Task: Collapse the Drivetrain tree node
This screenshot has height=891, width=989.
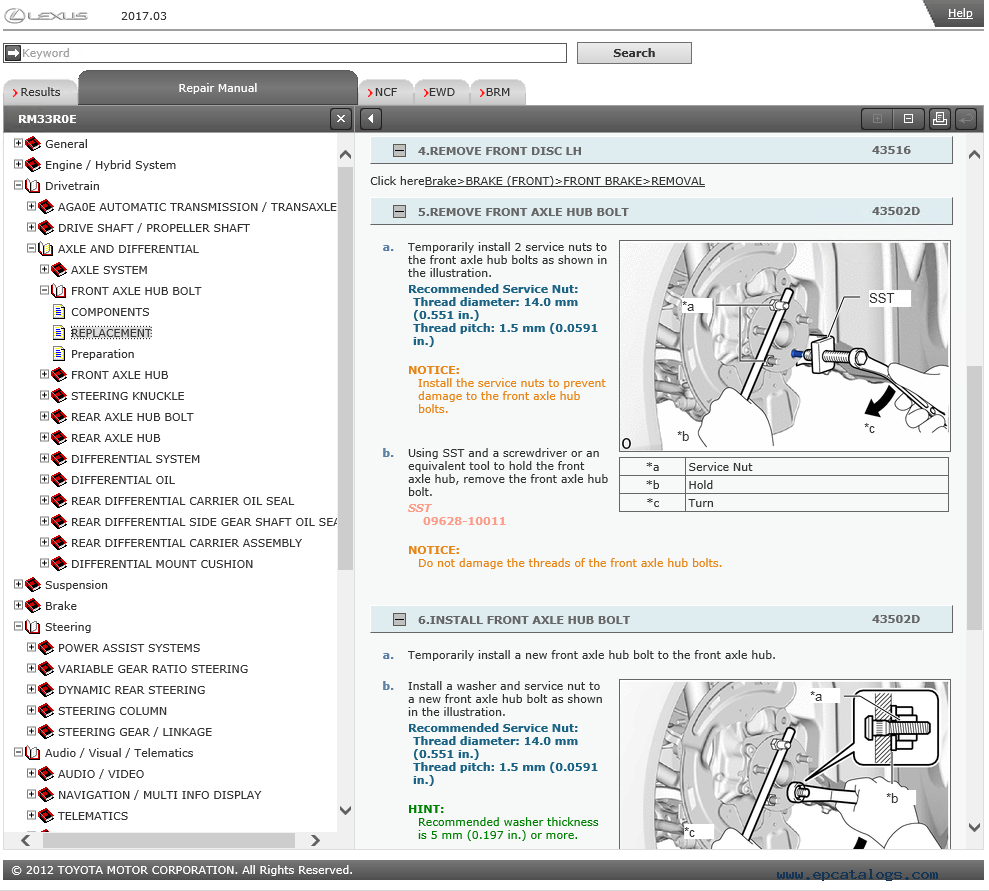Action: [18, 185]
